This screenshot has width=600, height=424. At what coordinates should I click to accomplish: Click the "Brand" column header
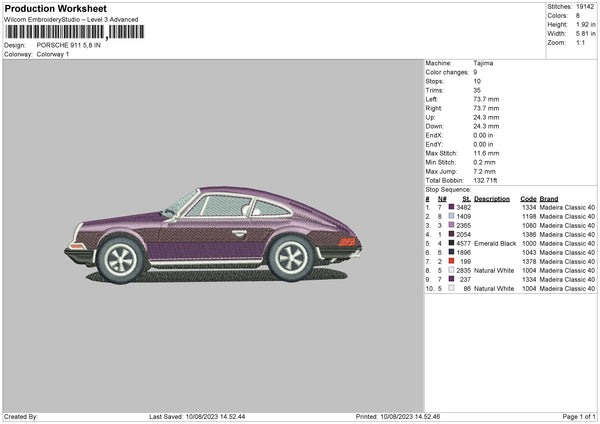tap(549, 198)
